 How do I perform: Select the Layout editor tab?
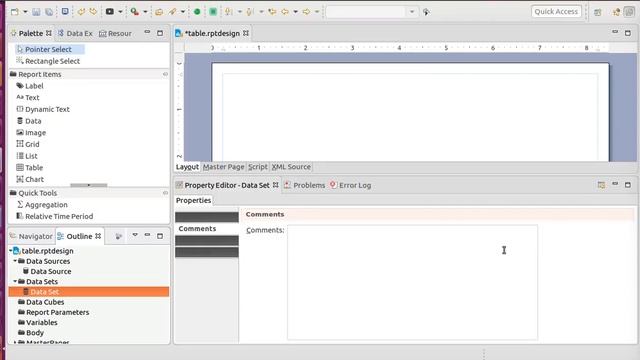pos(187,167)
